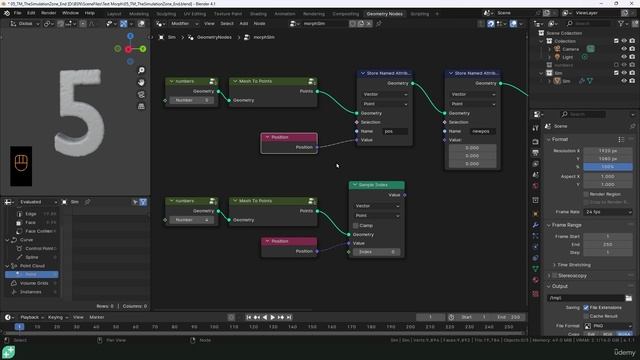Collapse the Sample Index node using its header arrow

click(x=355, y=185)
